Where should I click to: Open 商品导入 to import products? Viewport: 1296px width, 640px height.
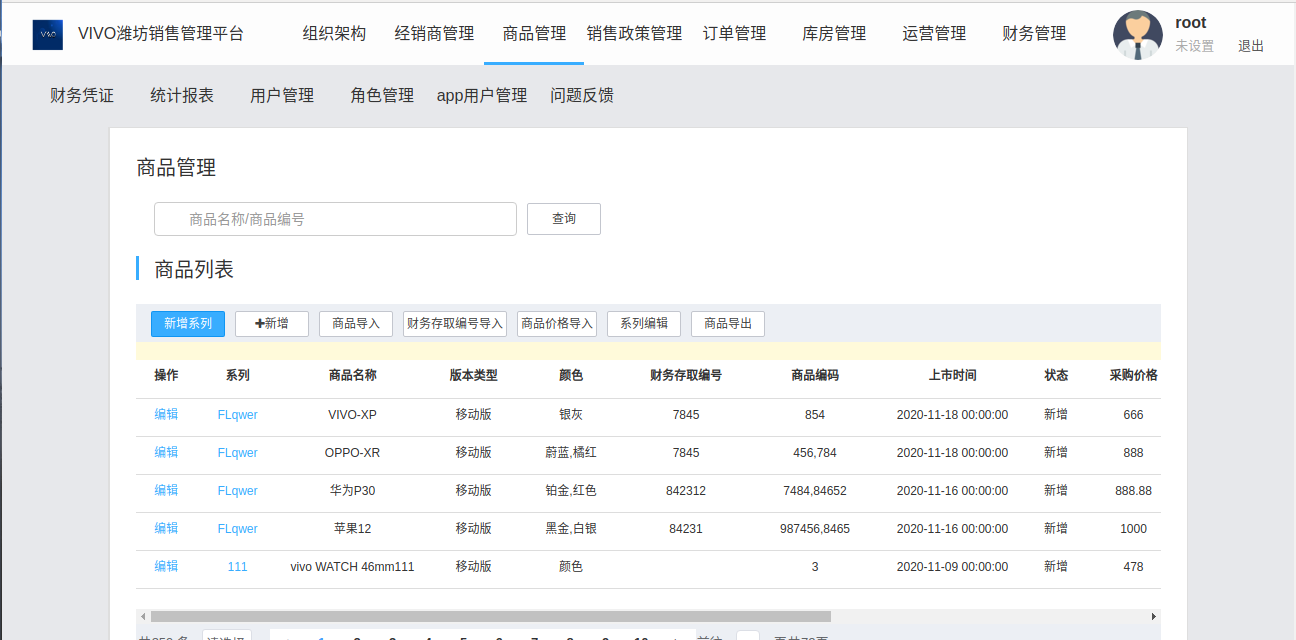356,324
